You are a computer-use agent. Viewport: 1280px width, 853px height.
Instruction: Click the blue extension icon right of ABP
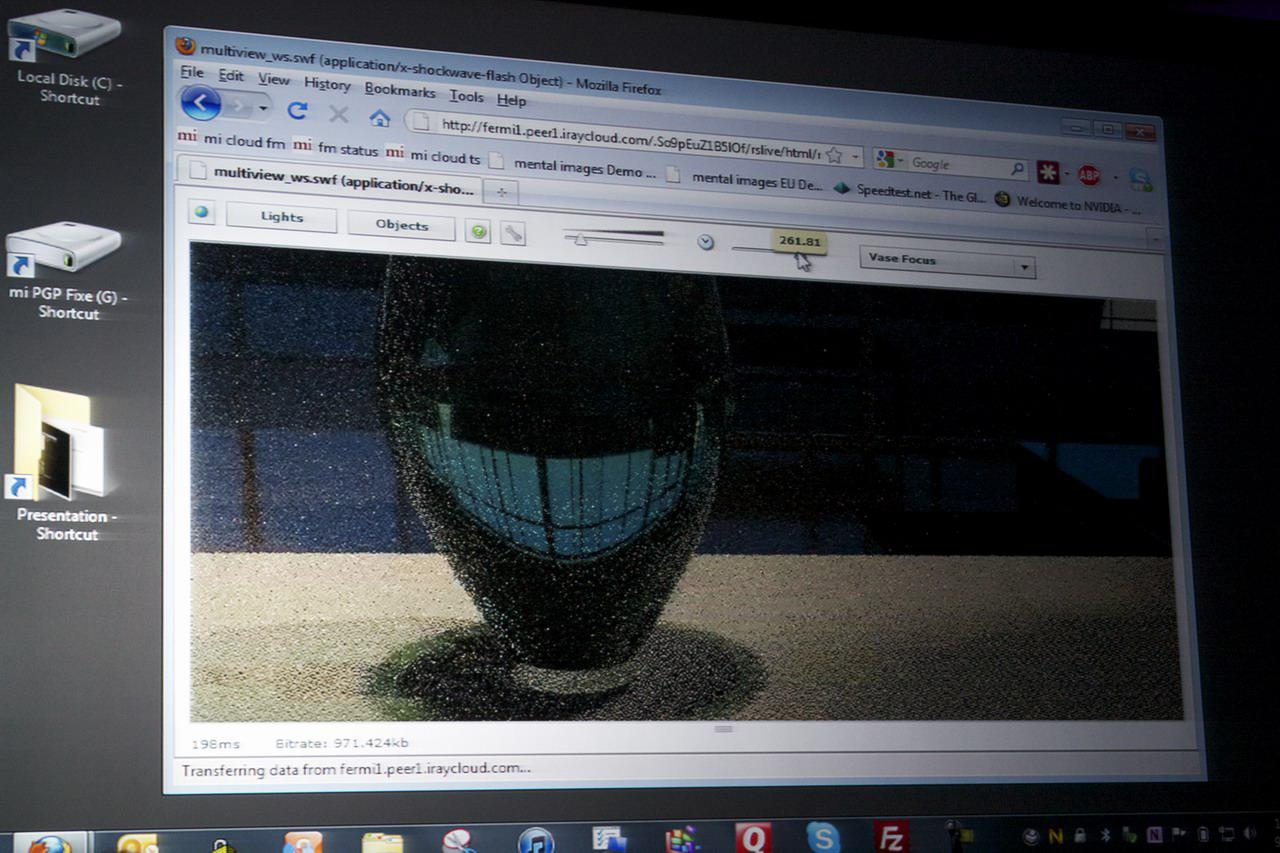(1140, 179)
